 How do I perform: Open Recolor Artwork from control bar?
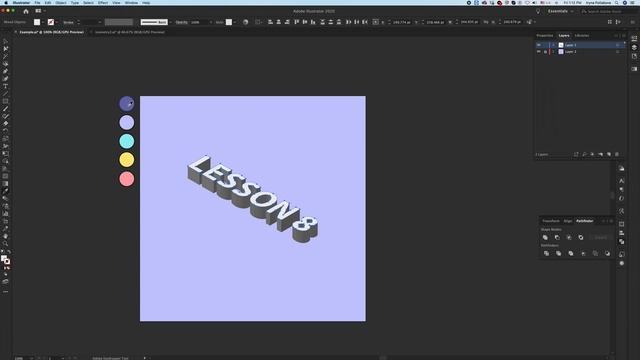[x=245, y=22]
